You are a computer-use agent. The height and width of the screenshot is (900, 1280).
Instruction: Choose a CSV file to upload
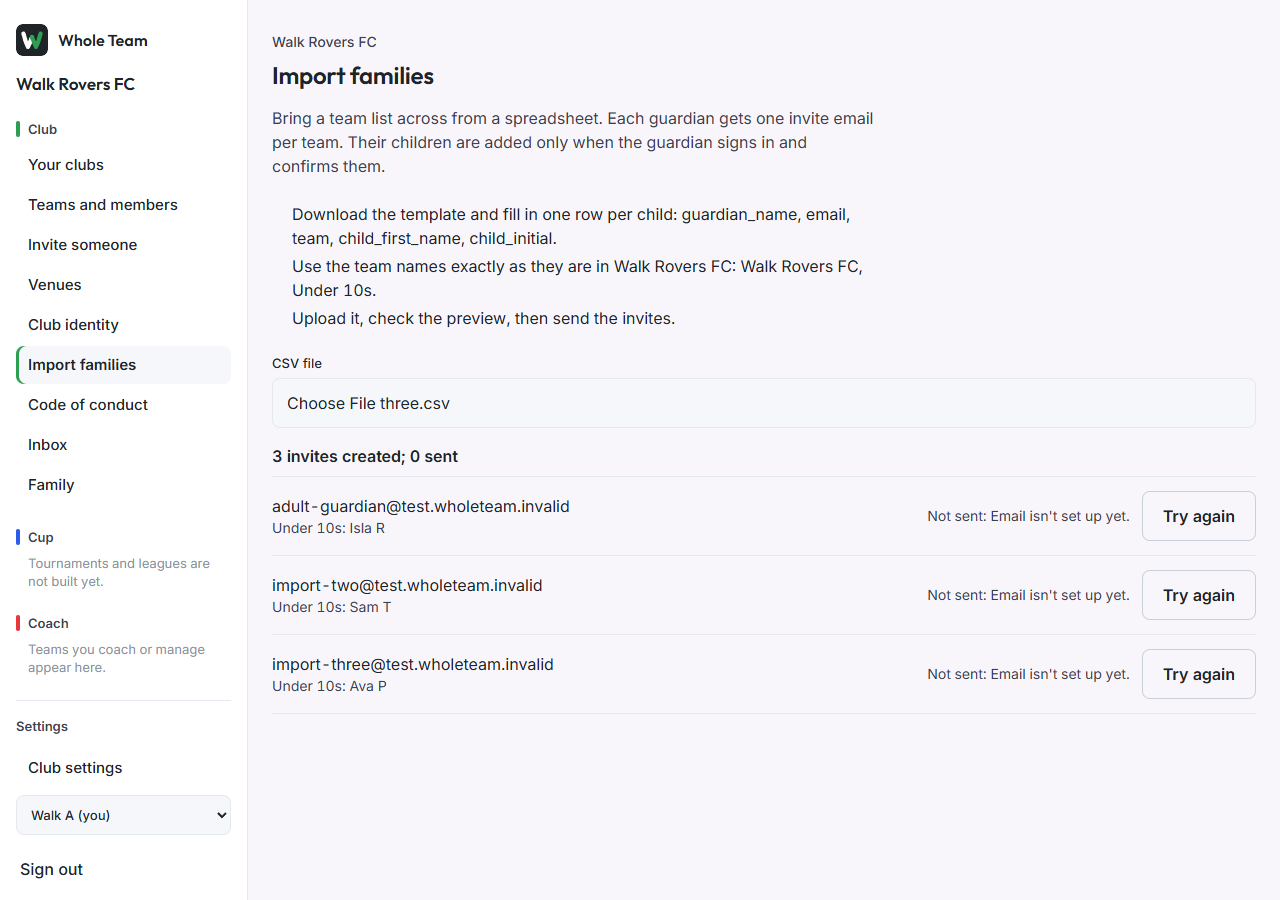(763, 403)
